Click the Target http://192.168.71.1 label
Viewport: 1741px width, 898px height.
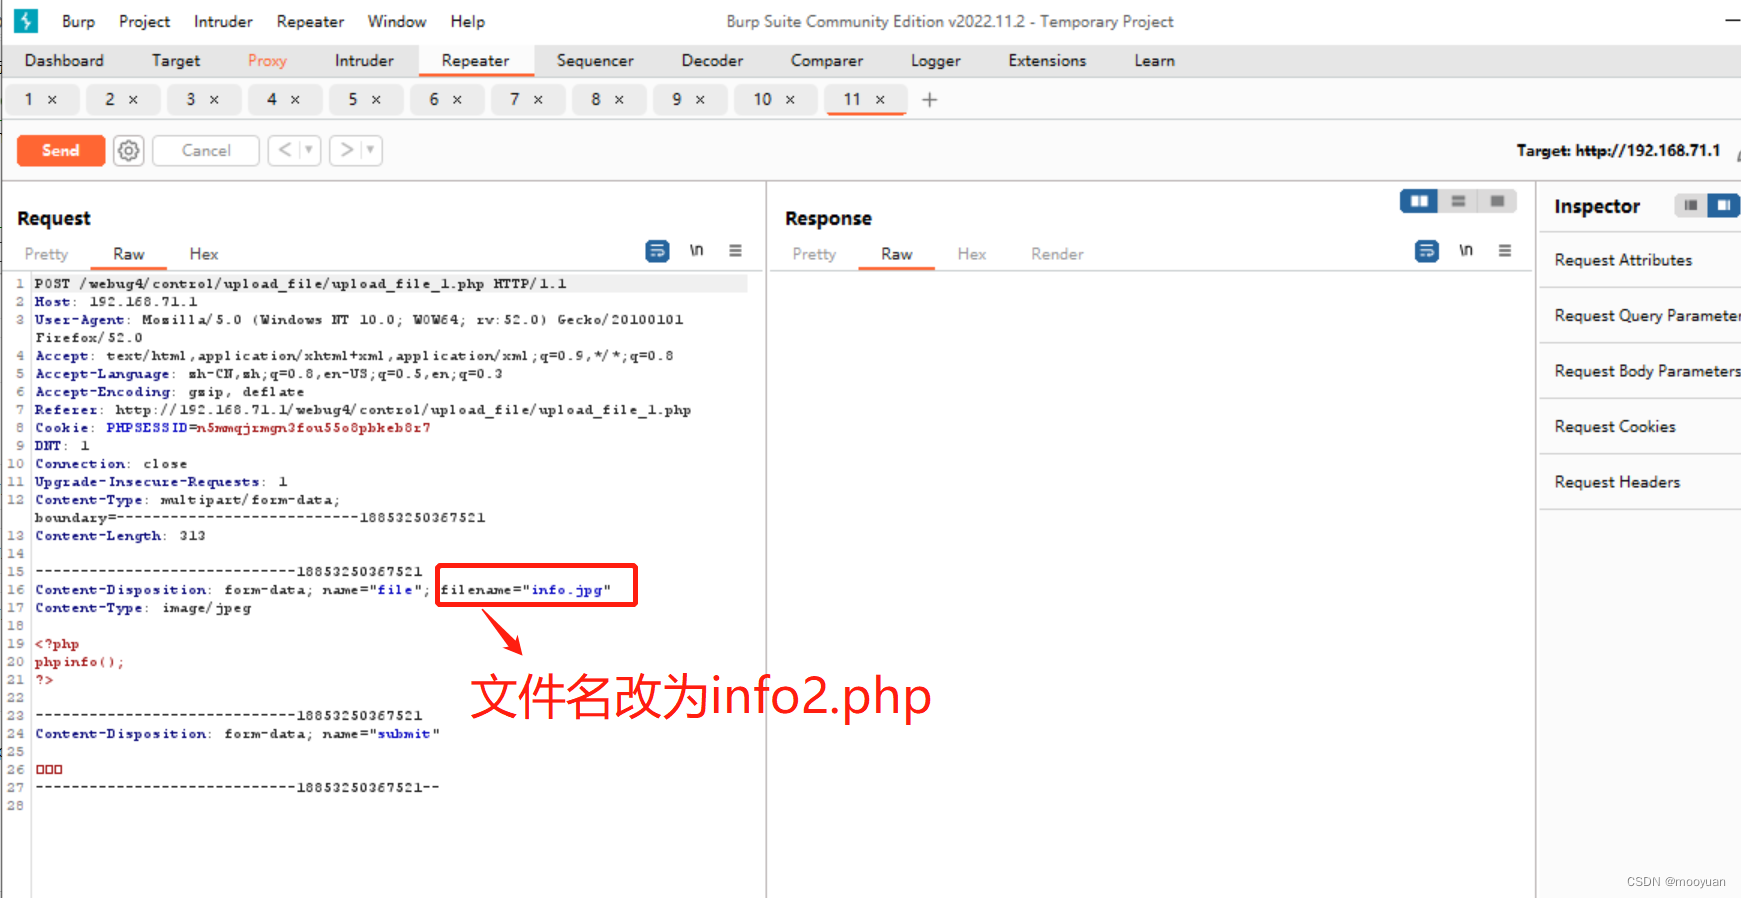click(1618, 151)
